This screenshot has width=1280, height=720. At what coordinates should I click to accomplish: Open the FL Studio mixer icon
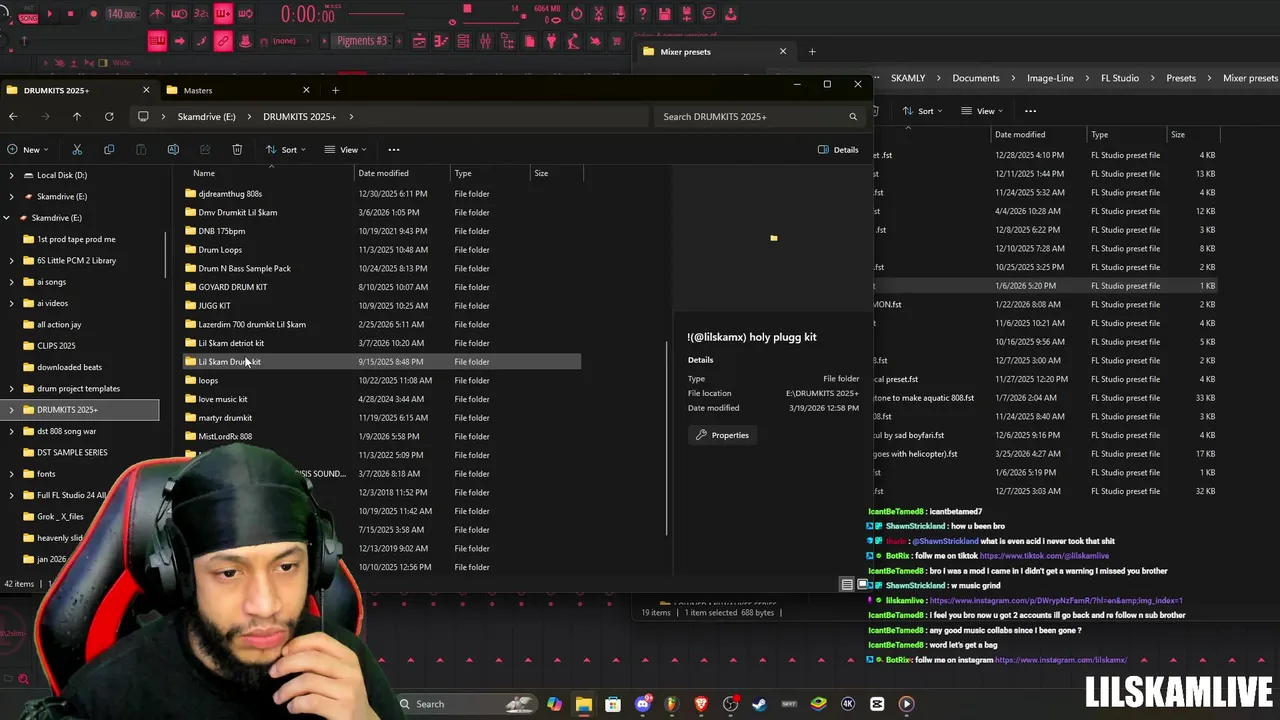coord(485,41)
